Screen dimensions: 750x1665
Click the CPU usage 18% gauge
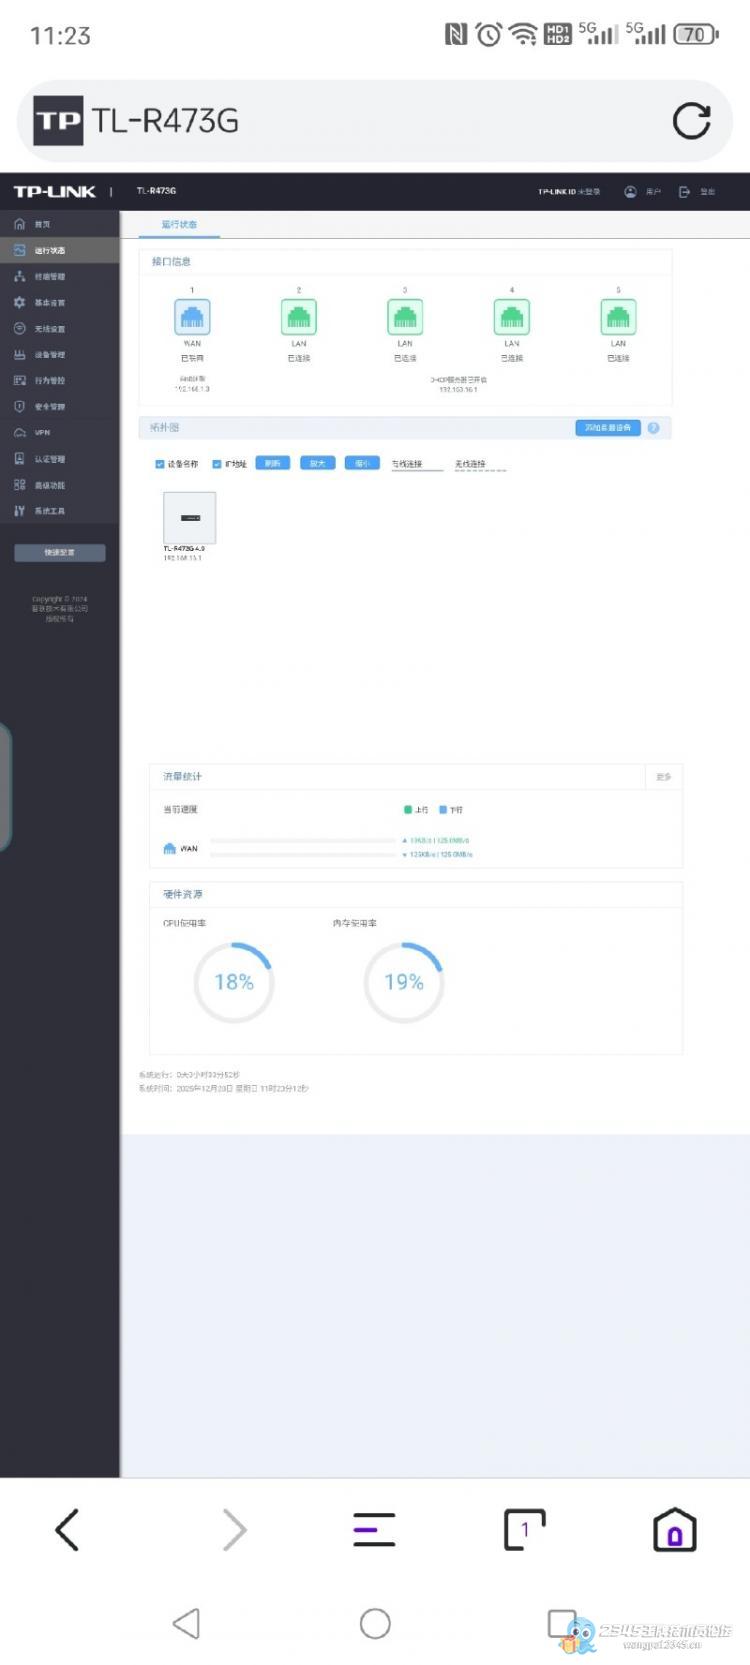[x=234, y=982]
